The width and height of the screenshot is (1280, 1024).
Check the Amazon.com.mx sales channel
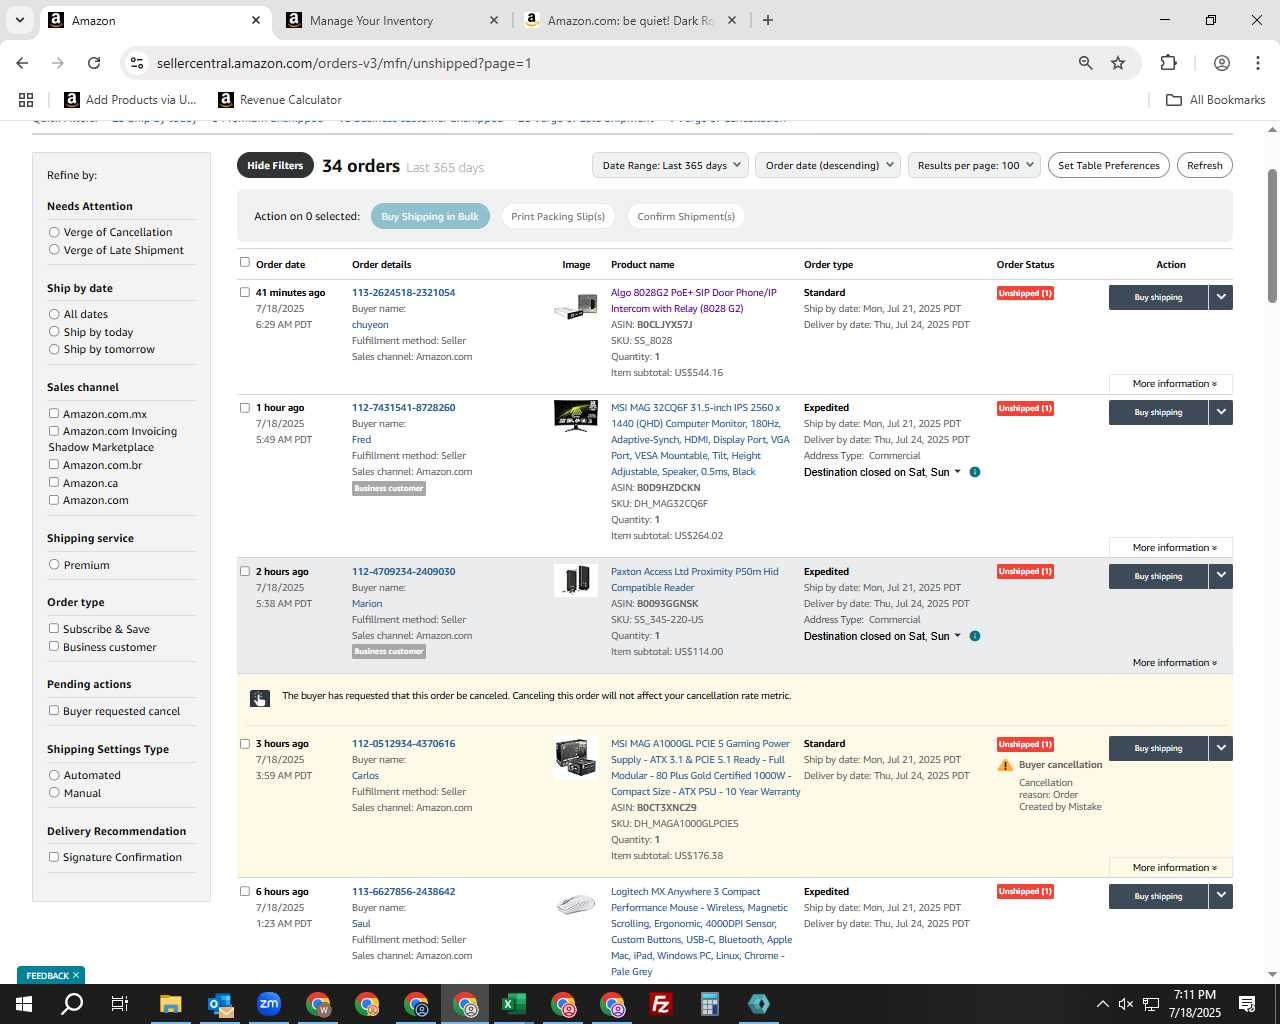[x=54, y=413]
